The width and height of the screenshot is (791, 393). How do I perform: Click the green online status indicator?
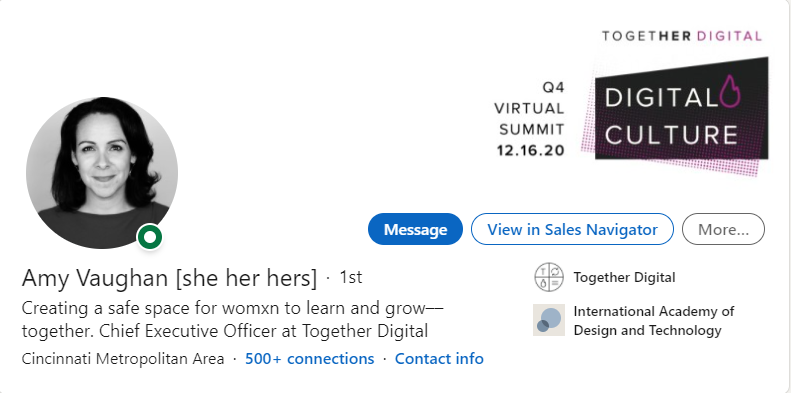[x=150, y=237]
